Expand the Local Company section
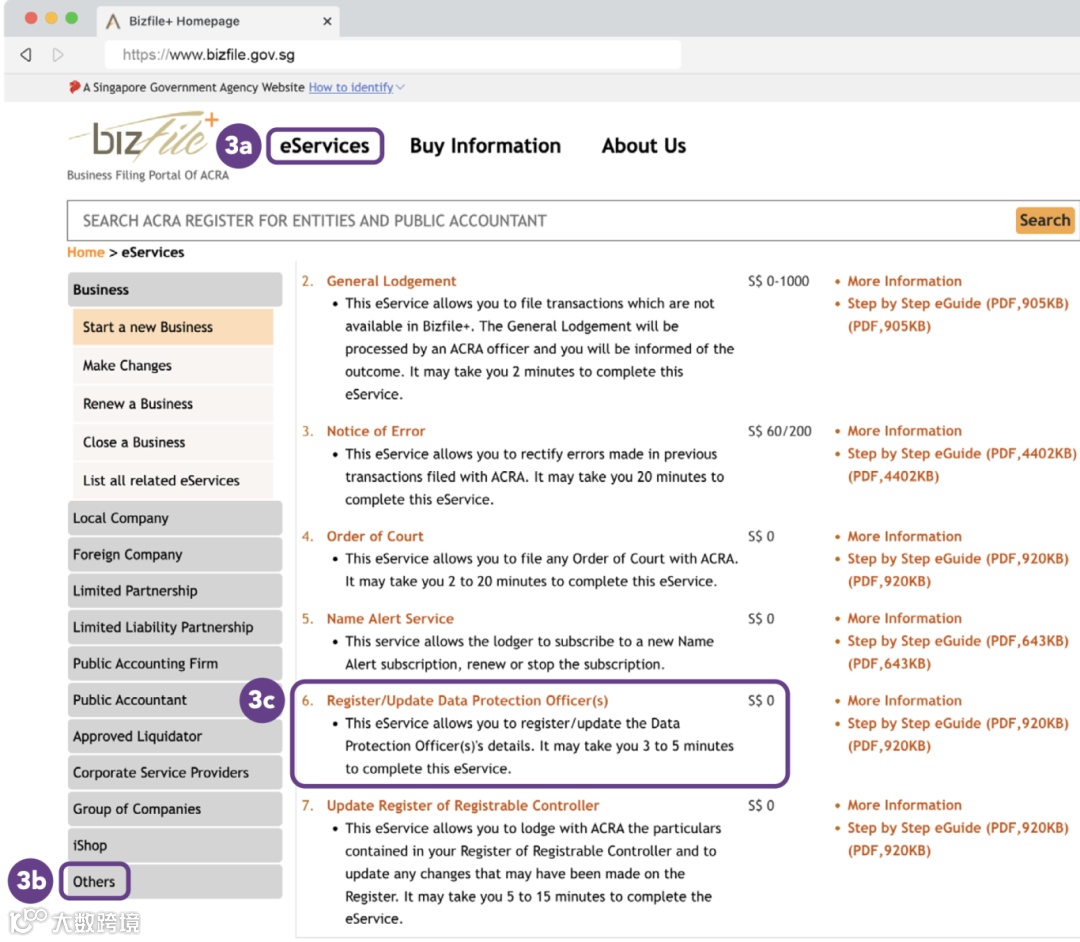Image resolution: width=1080 pixels, height=942 pixels. tap(175, 518)
